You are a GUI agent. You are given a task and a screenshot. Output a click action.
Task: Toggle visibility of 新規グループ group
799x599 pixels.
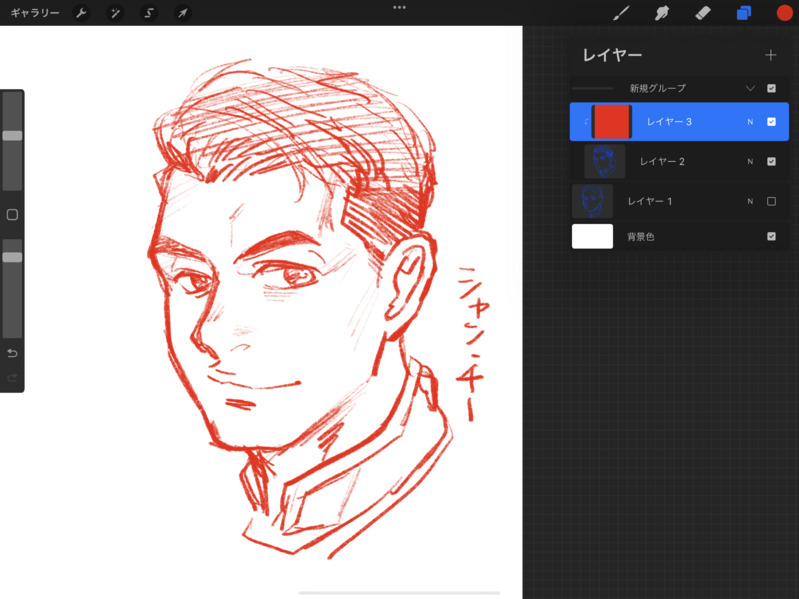(771, 88)
